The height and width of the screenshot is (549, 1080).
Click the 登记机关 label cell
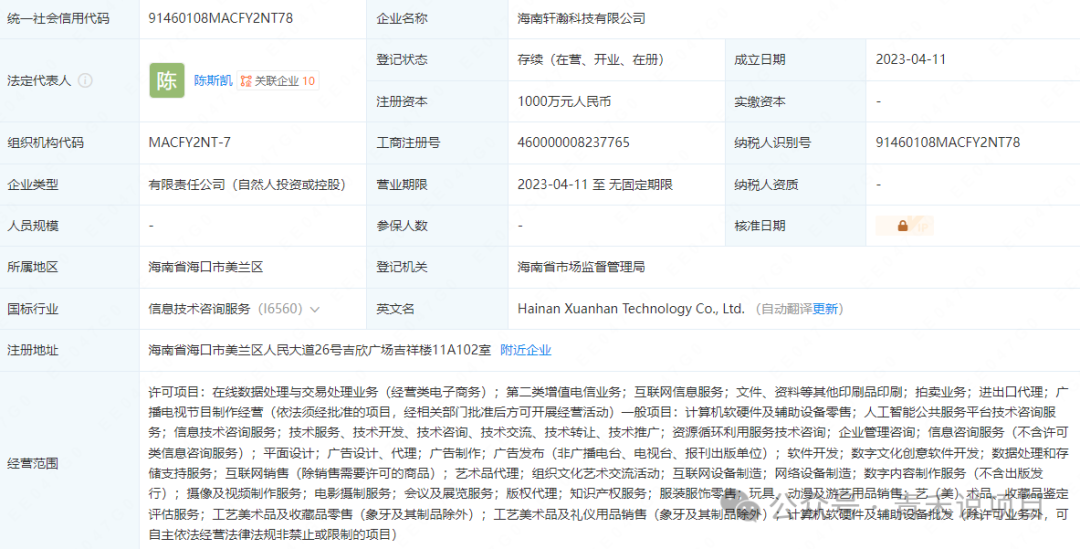click(437, 267)
